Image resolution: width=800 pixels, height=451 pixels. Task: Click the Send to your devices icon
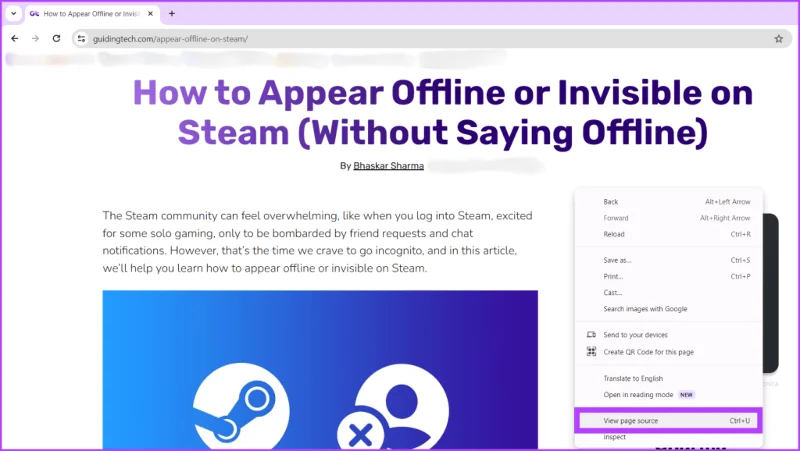(591, 335)
